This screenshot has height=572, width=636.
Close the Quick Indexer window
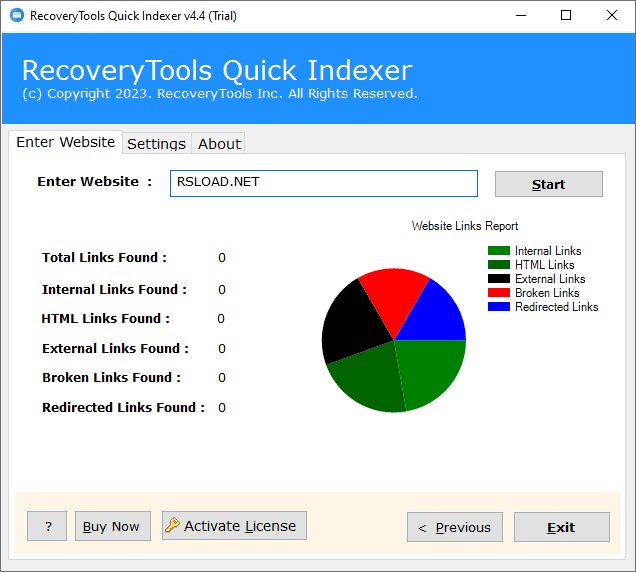(612, 15)
